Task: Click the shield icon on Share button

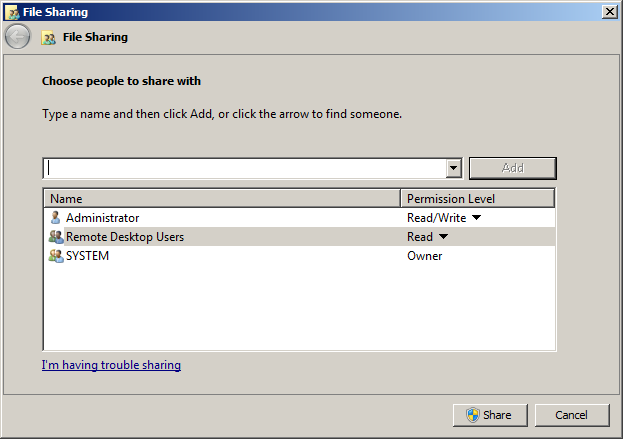Action: [x=473, y=415]
